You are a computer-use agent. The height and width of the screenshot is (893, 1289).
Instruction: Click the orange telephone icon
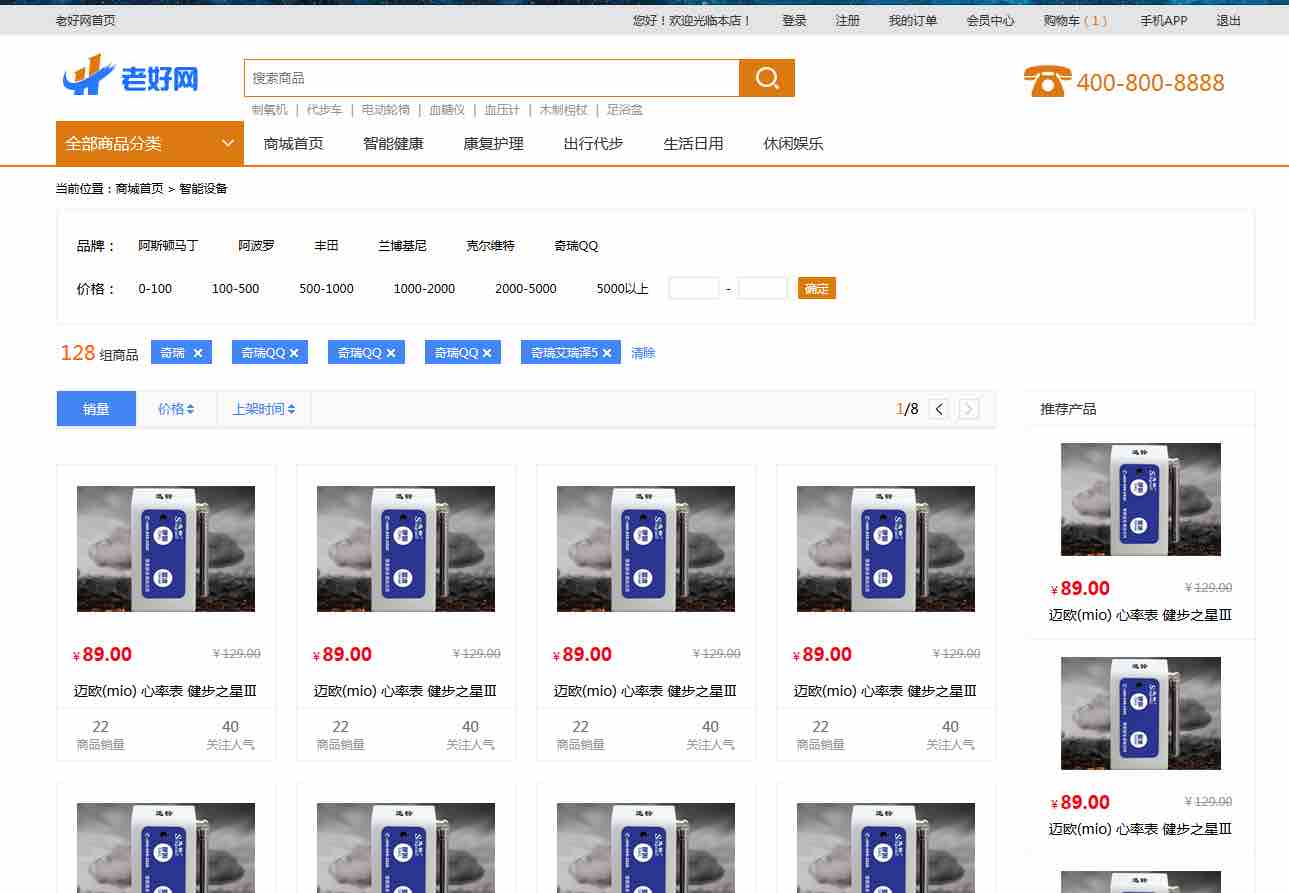(x=1047, y=81)
